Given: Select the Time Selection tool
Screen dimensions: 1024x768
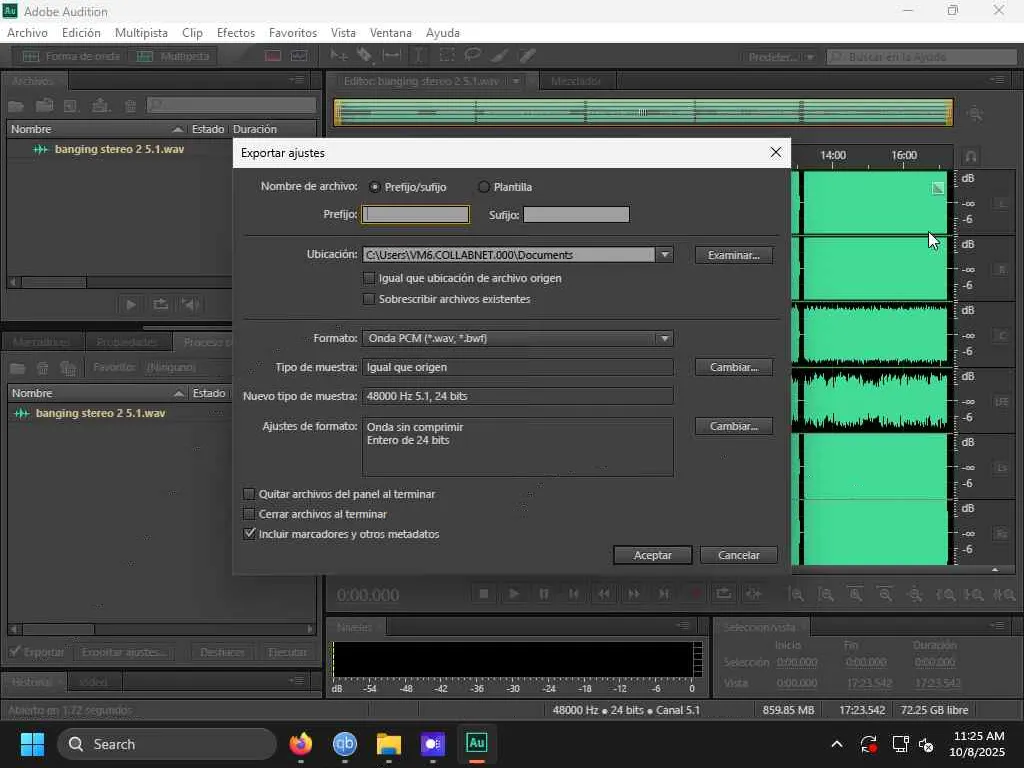Looking at the screenshot, I should [x=419, y=57].
